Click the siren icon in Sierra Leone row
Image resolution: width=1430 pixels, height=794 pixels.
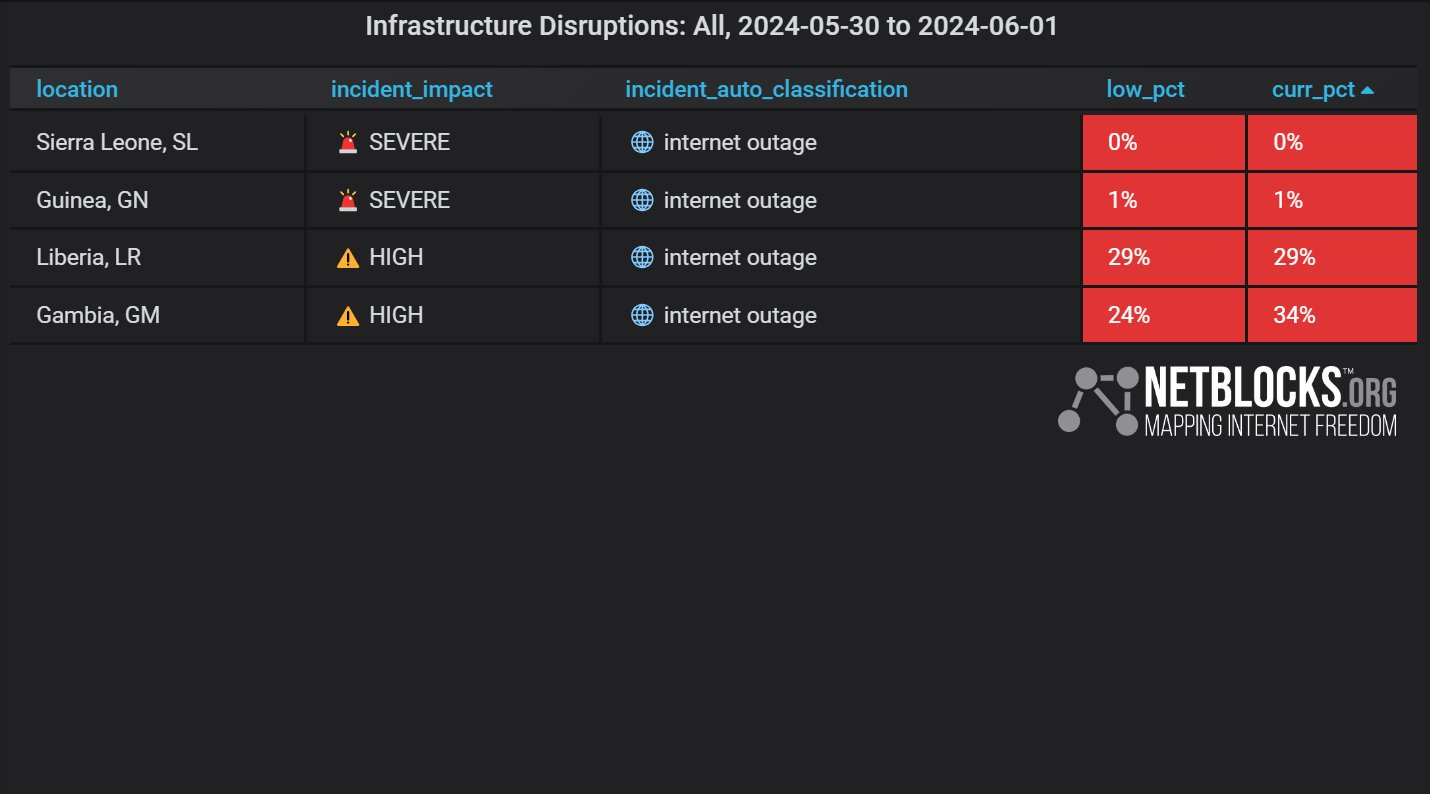point(348,143)
